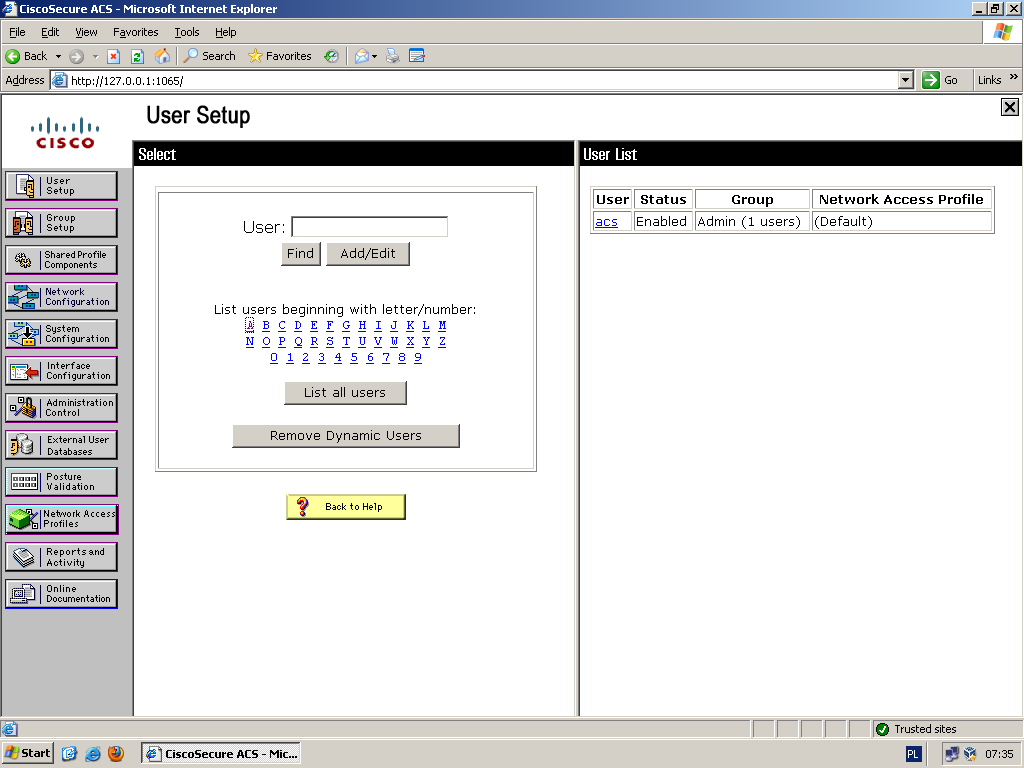Viewport: 1024px width, 768px height.
Task: Open External User Databases section
Action: [61, 445]
